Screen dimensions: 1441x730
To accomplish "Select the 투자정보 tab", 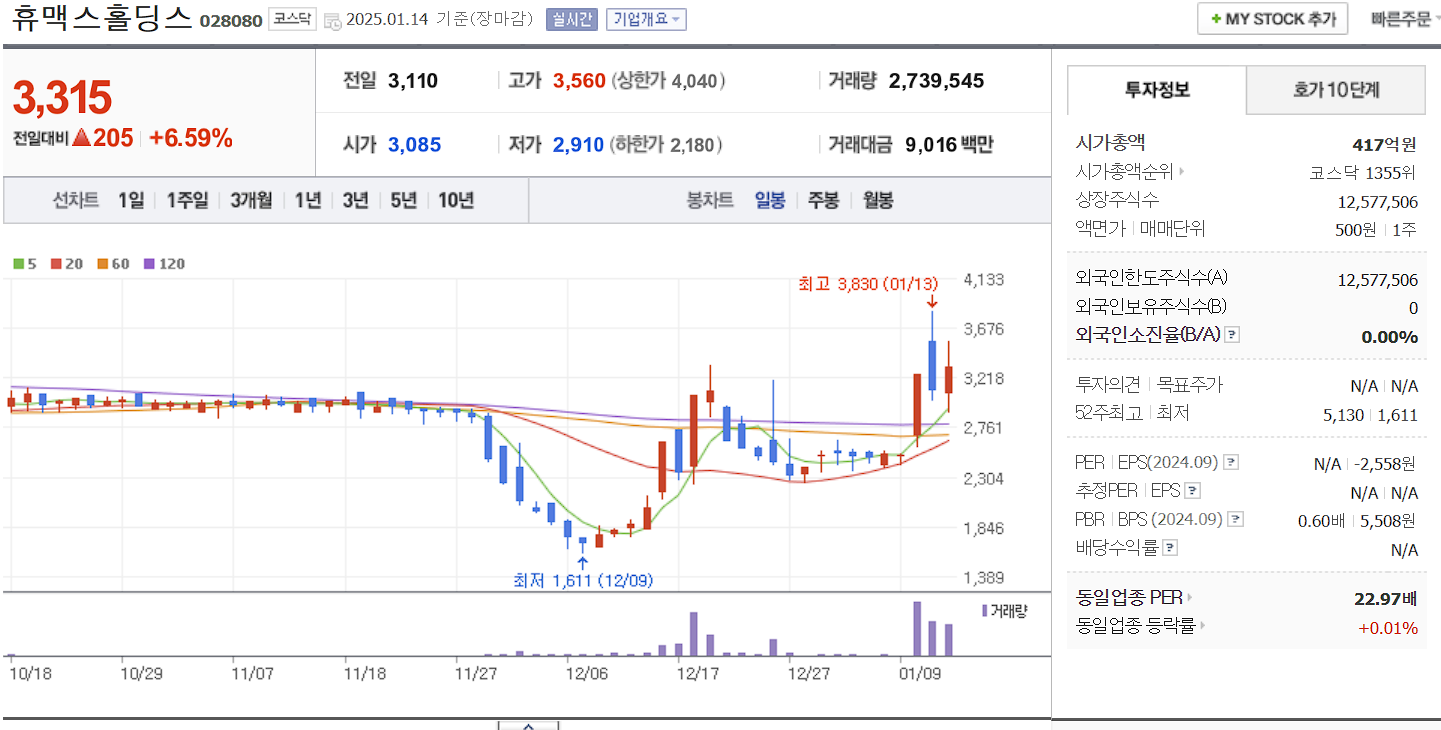I will pyautogui.click(x=1156, y=89).
